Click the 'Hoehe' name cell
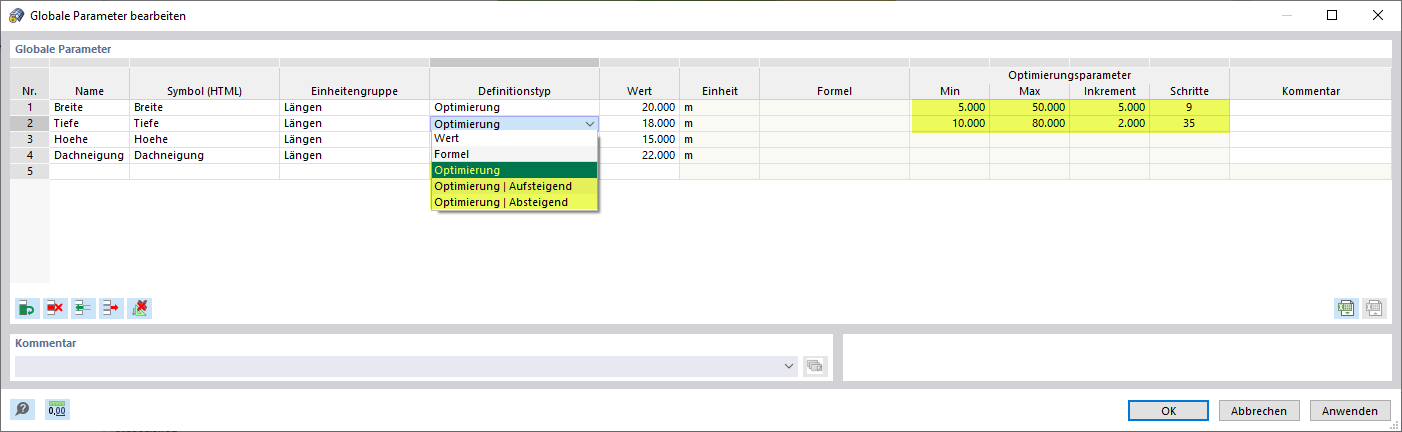The height and width of the screenshot is (432, 1402). (x=89, y=139)
